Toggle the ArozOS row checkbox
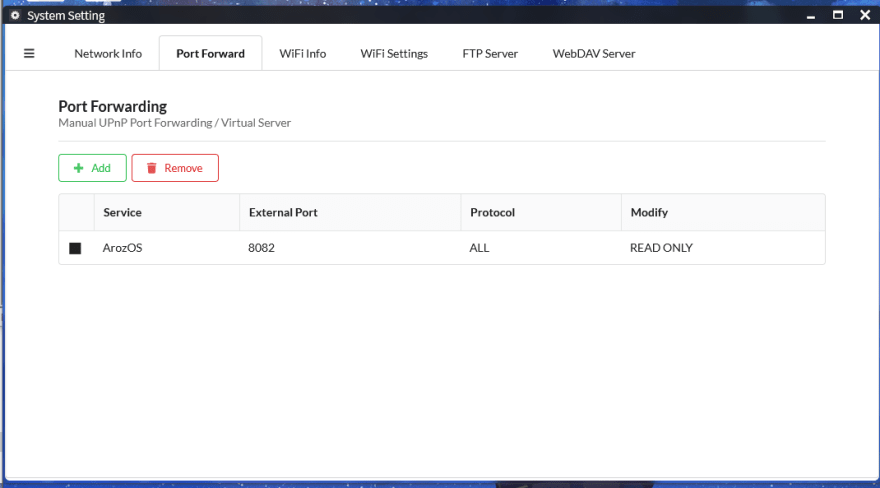 (75, 248)
